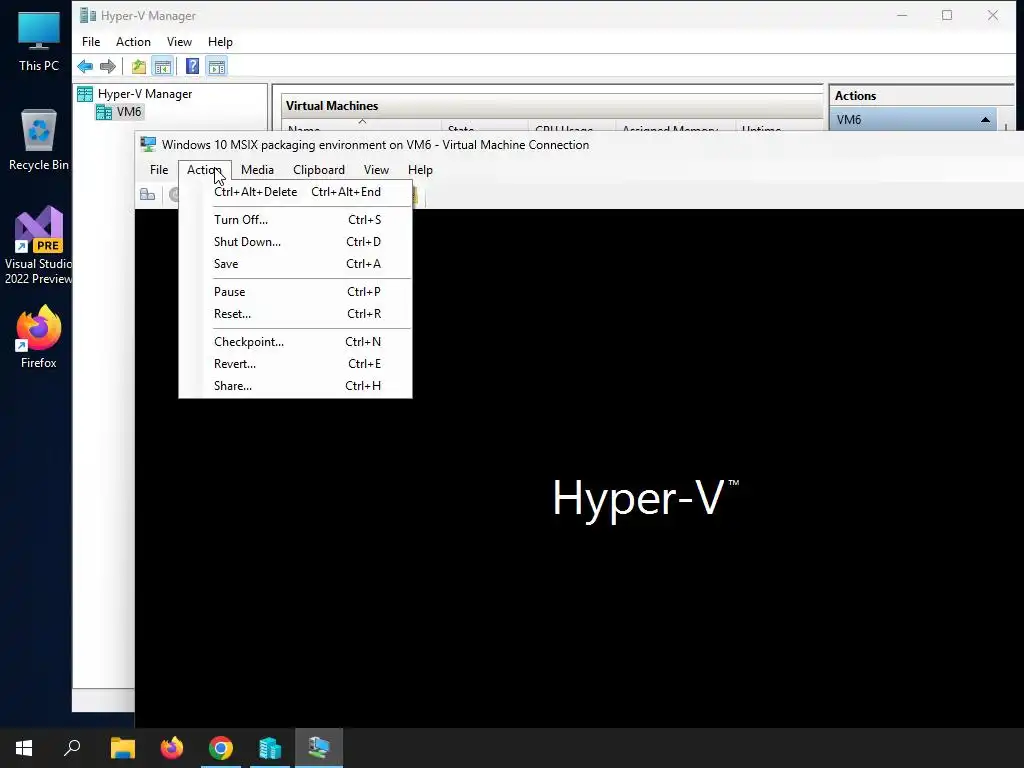Open the Windows Start button
1024x768 pixels.
pyautogui.click(x=24, y=748)
